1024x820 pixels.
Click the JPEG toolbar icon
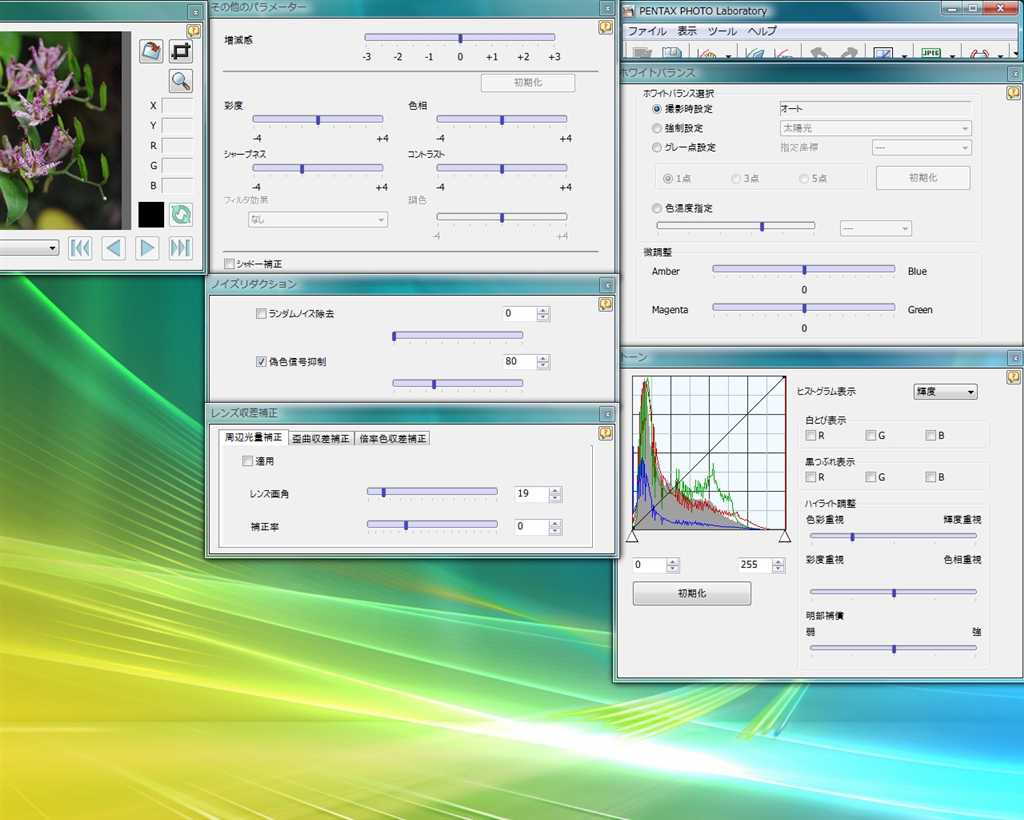tap(931, 53)
